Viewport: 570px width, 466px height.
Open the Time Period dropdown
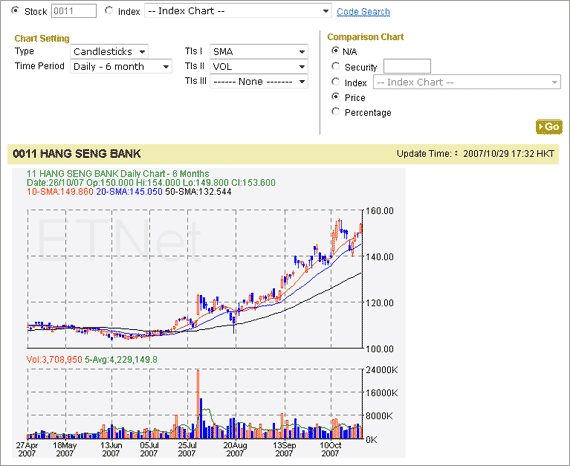(121, 67)
